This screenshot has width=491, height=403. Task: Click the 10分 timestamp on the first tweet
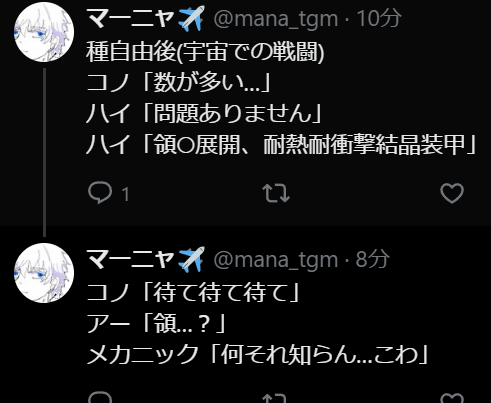(x=379, y=18)
